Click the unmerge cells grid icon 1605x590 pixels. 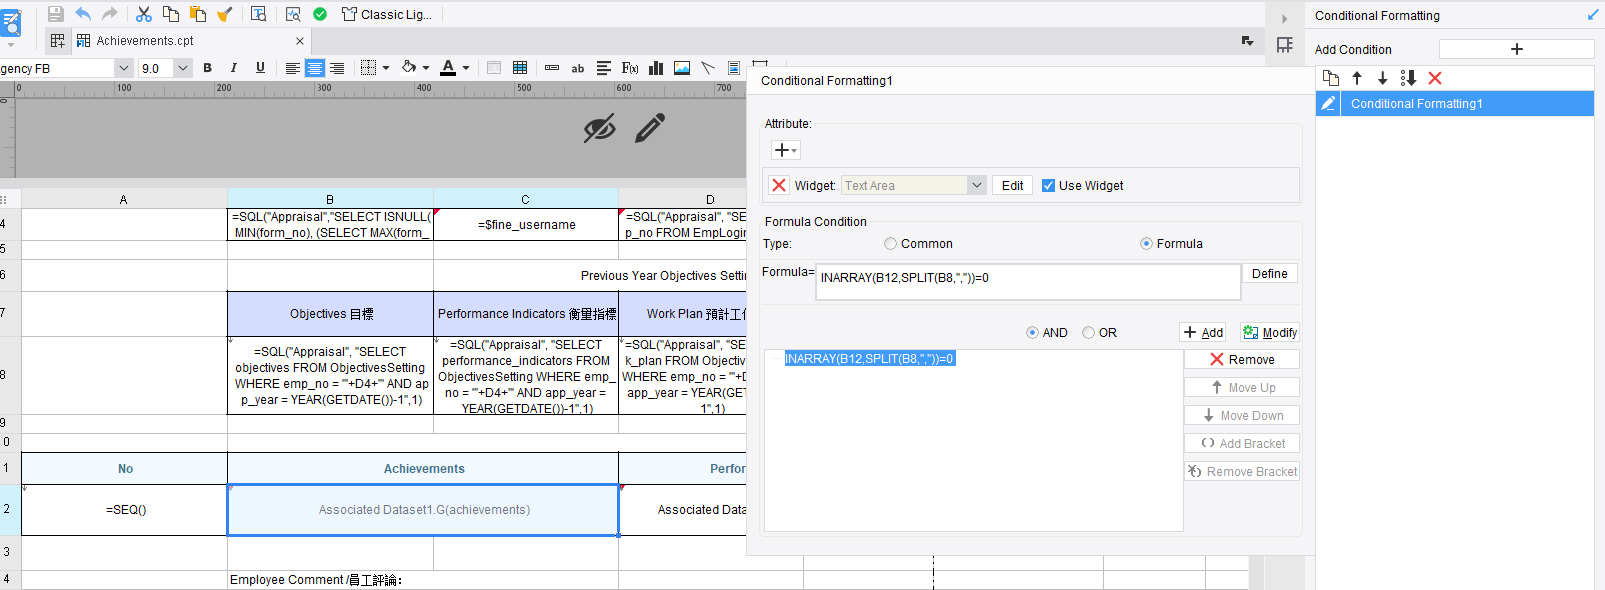click(x=520, y=68)
